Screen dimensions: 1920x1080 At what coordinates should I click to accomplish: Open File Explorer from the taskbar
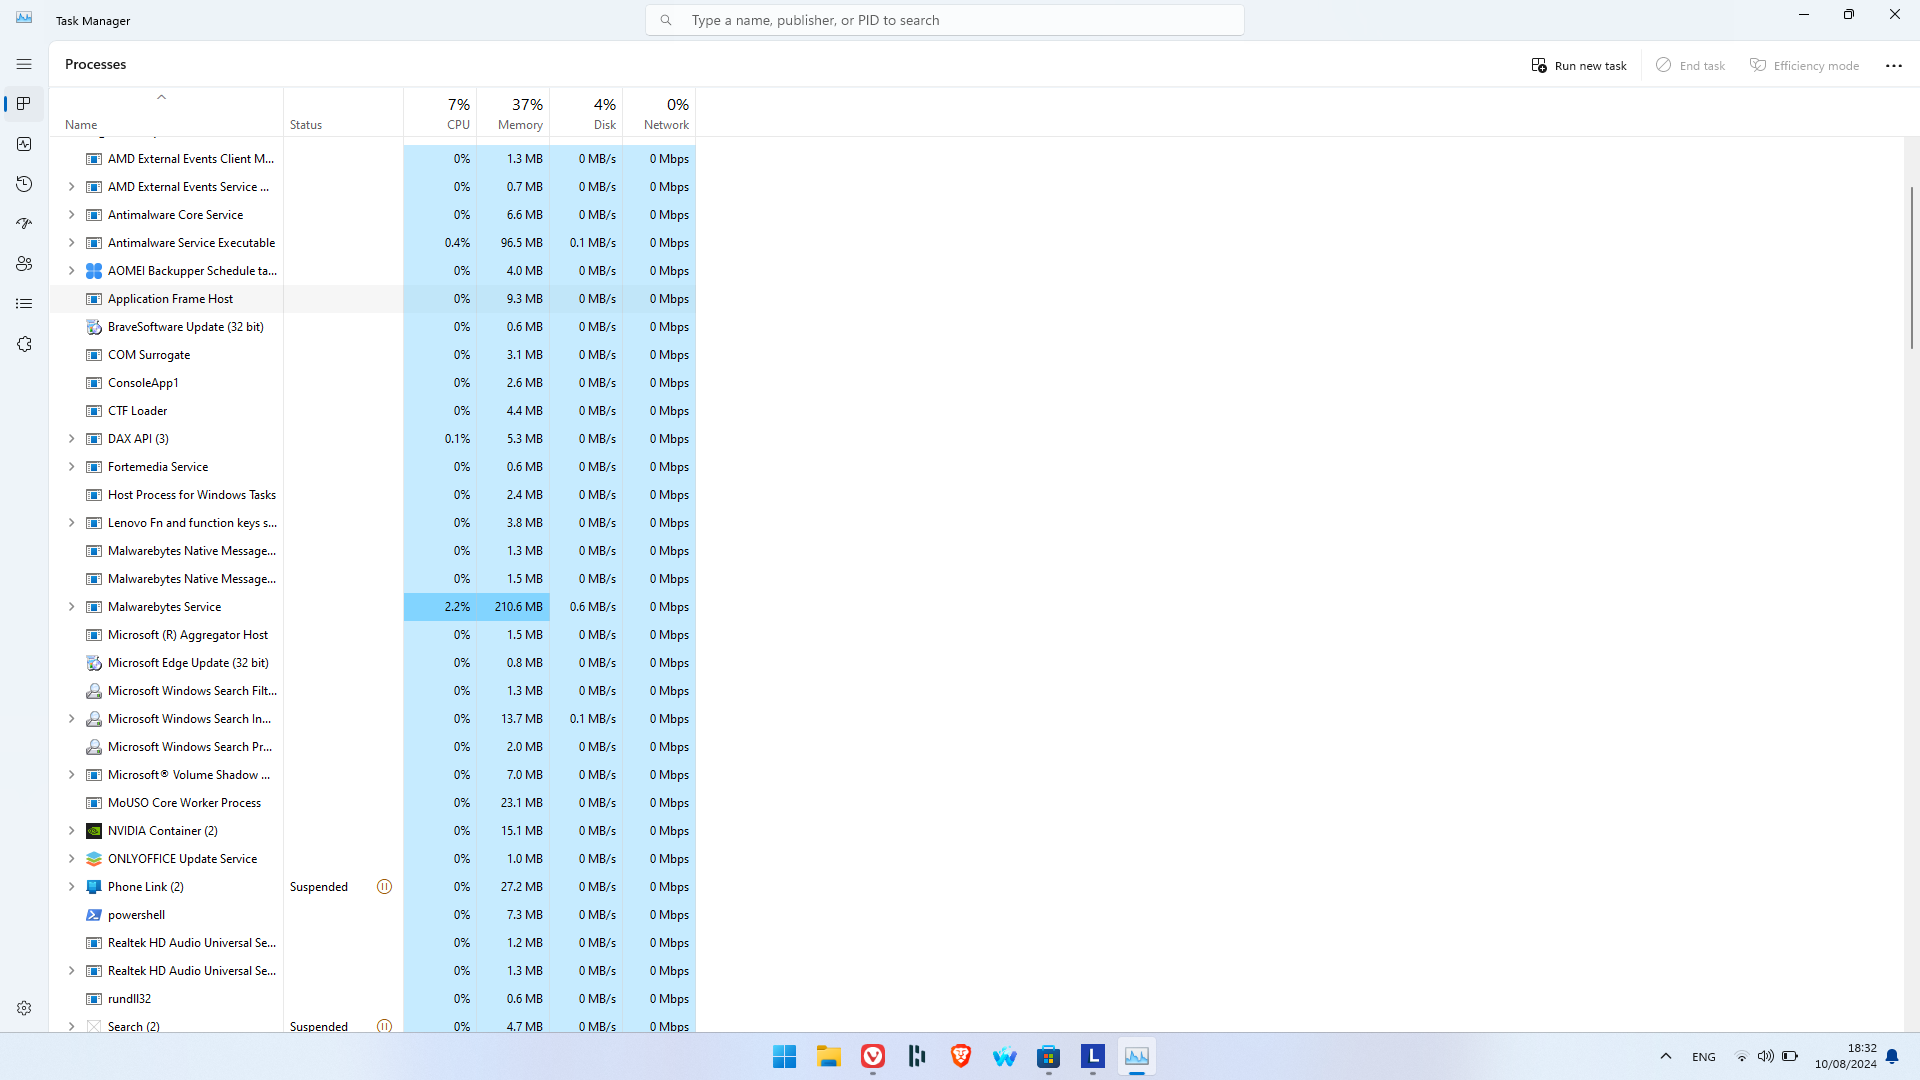[828, 1056]
